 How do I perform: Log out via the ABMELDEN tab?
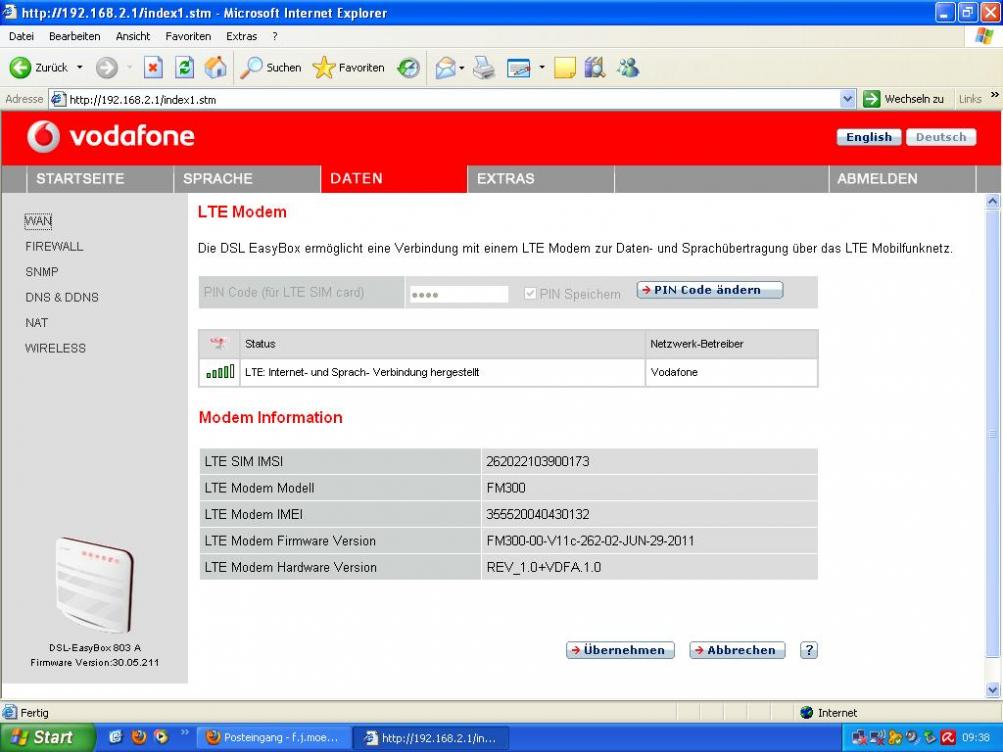coord(902,179)
